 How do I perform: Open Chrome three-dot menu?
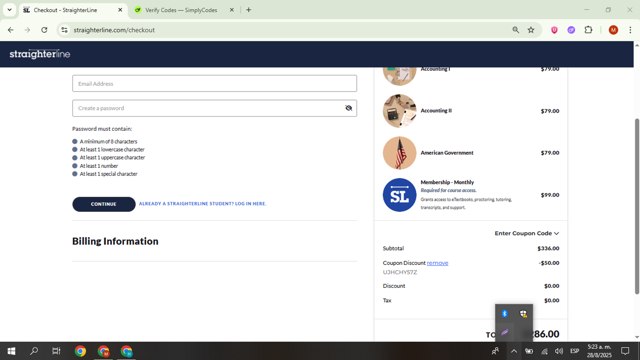coord(630,30)
